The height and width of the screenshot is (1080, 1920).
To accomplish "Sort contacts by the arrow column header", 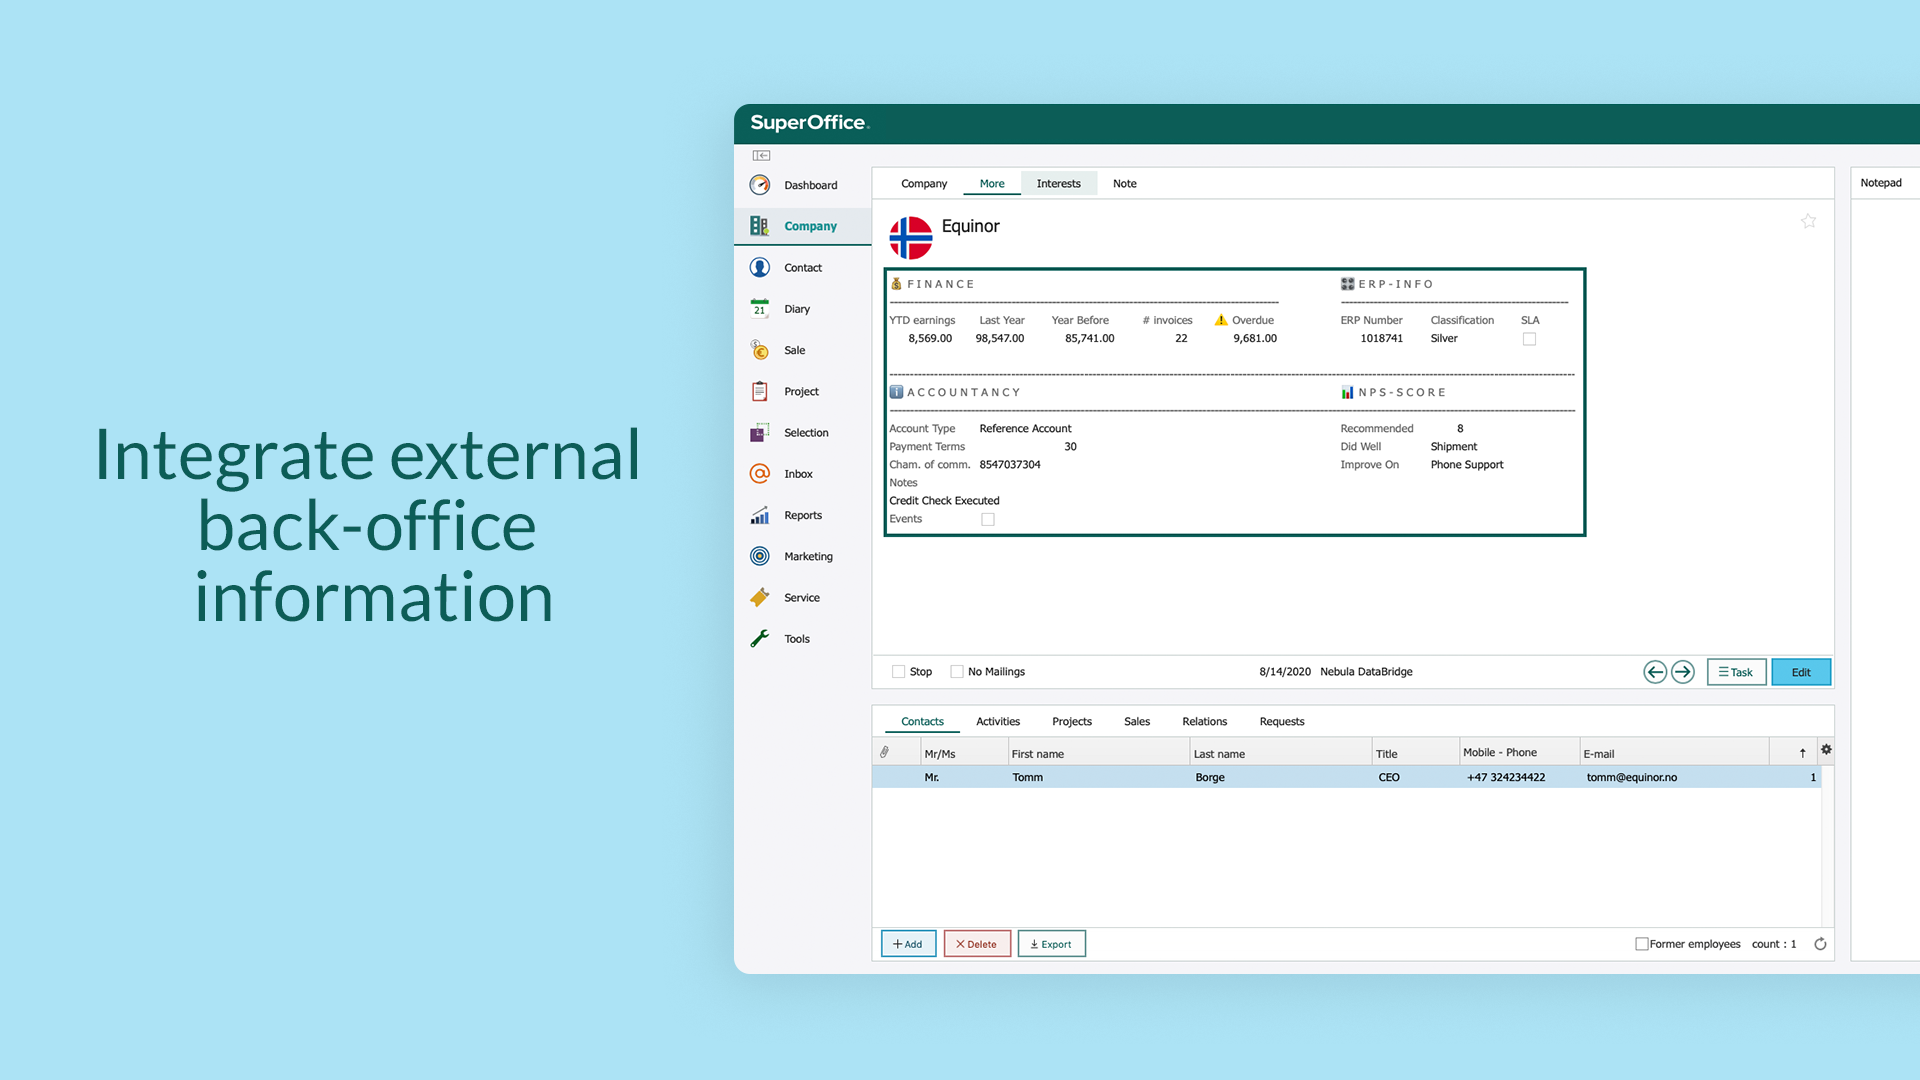I will [x=1803, y=753].
